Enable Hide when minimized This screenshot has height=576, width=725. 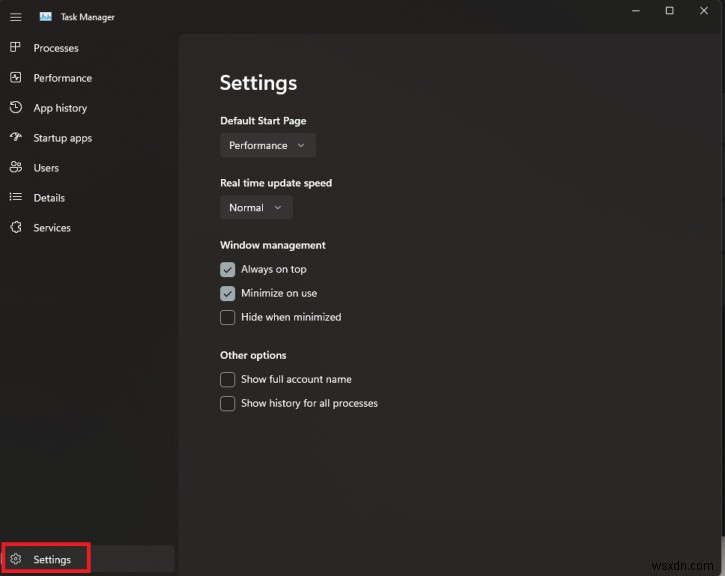(227, 318)
